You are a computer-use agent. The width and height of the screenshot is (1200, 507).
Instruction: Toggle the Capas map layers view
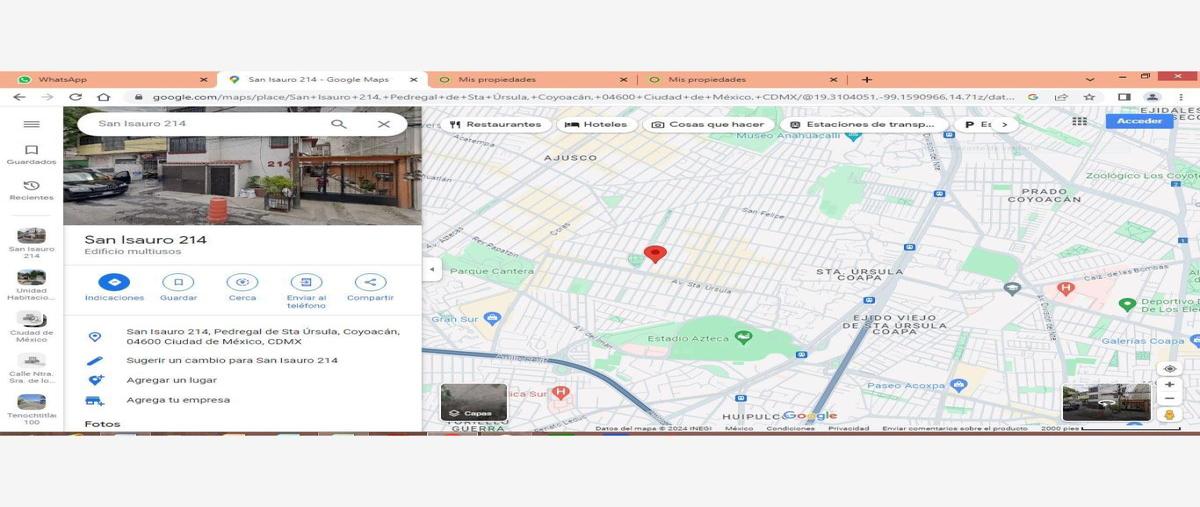tap(474, 402)
